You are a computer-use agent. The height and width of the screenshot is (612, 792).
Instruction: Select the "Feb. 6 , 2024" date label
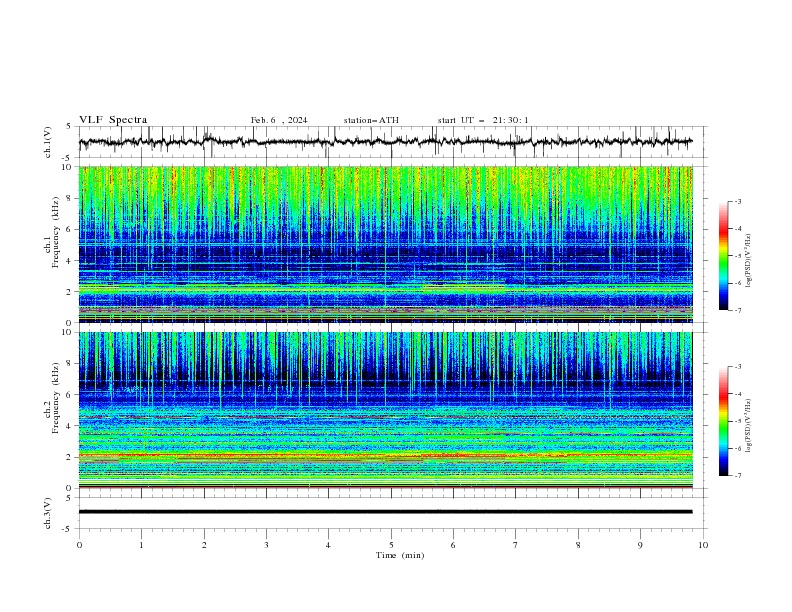pos(279,120)
